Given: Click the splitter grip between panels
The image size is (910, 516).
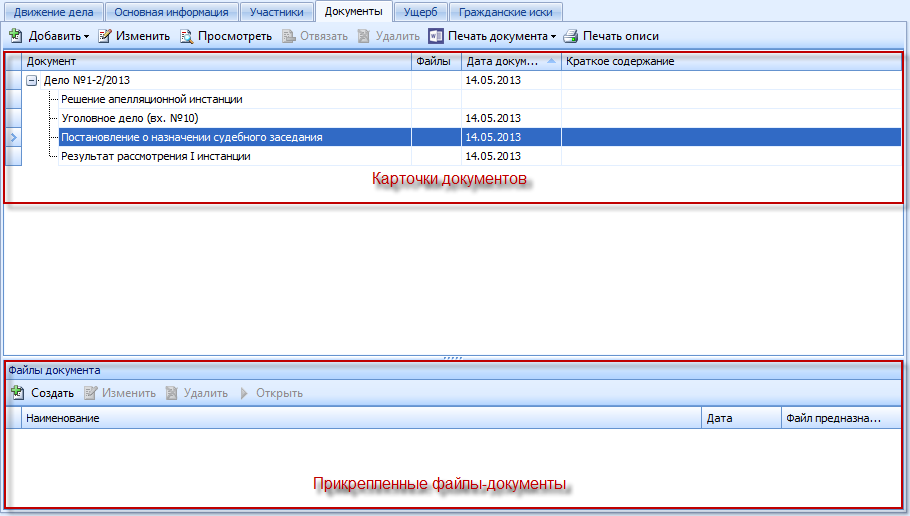Looking at the screenshot, I should tap(453, 358).
